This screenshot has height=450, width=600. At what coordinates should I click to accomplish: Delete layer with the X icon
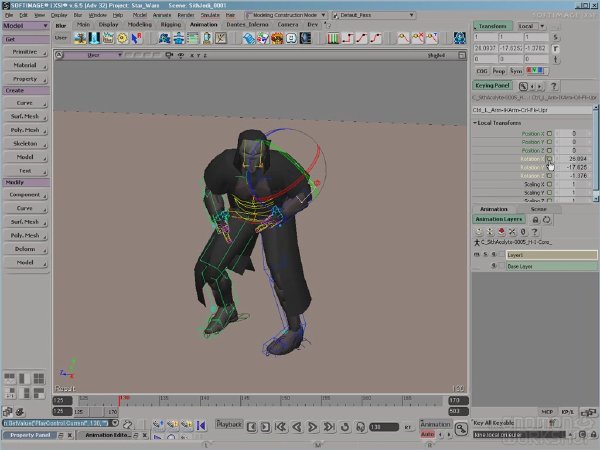pos(512,232)
